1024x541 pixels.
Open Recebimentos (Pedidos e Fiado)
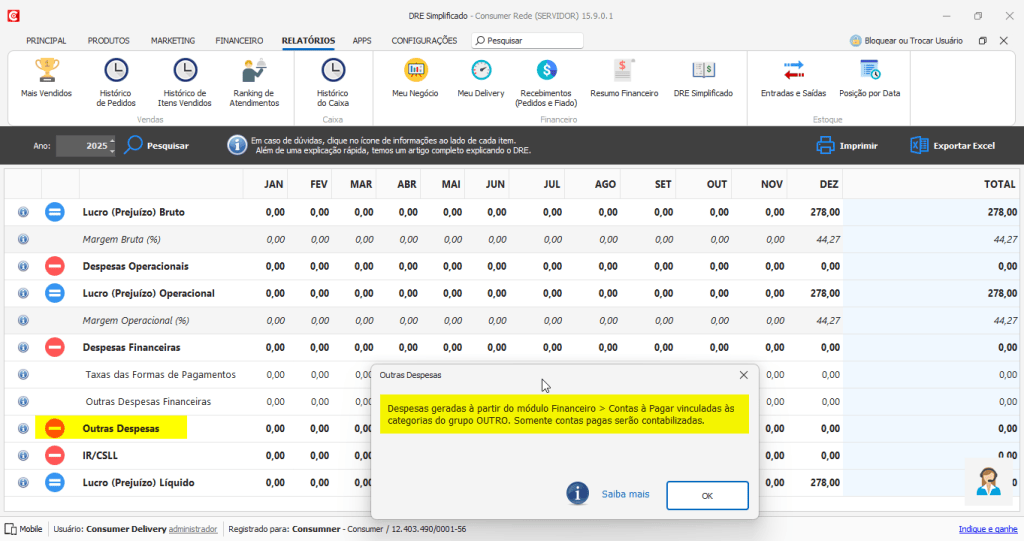point(546,82)
